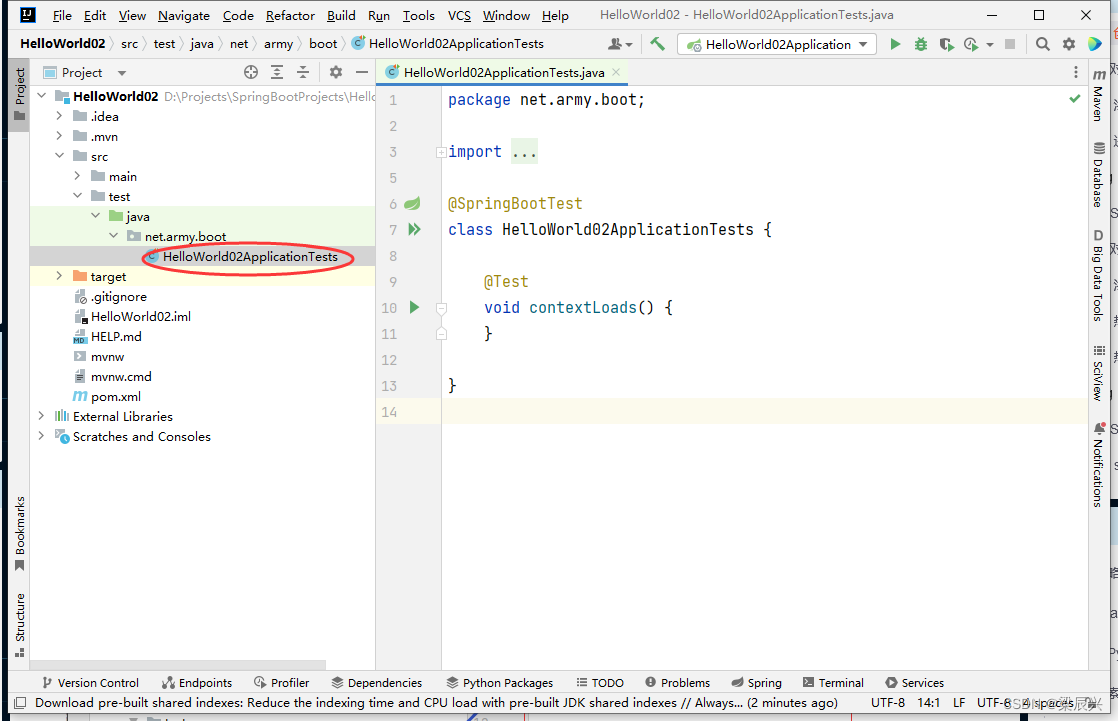Viewport: 1118px width, 721px height.
Task: Expand all icon in Project panel header
Action: (277, 72)
